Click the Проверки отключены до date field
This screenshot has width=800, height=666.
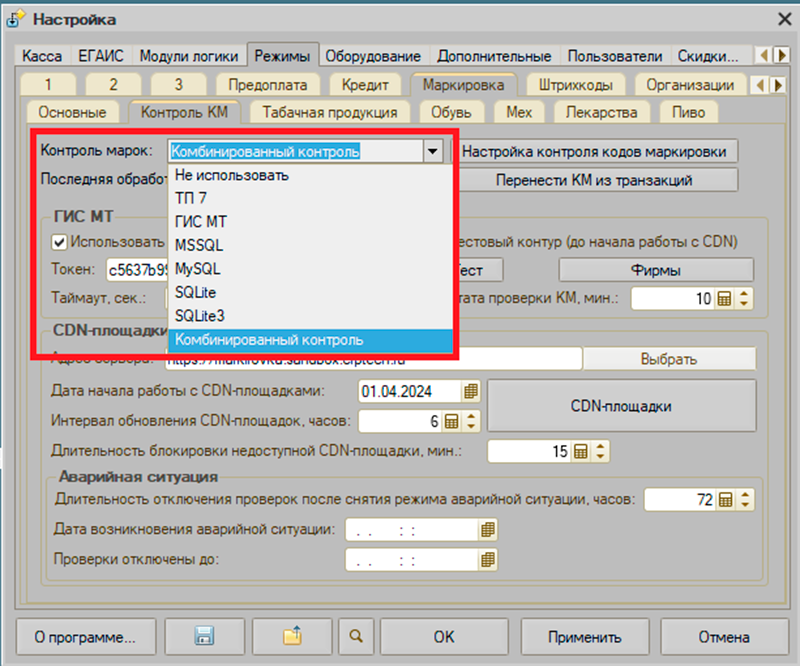[411, 560]
